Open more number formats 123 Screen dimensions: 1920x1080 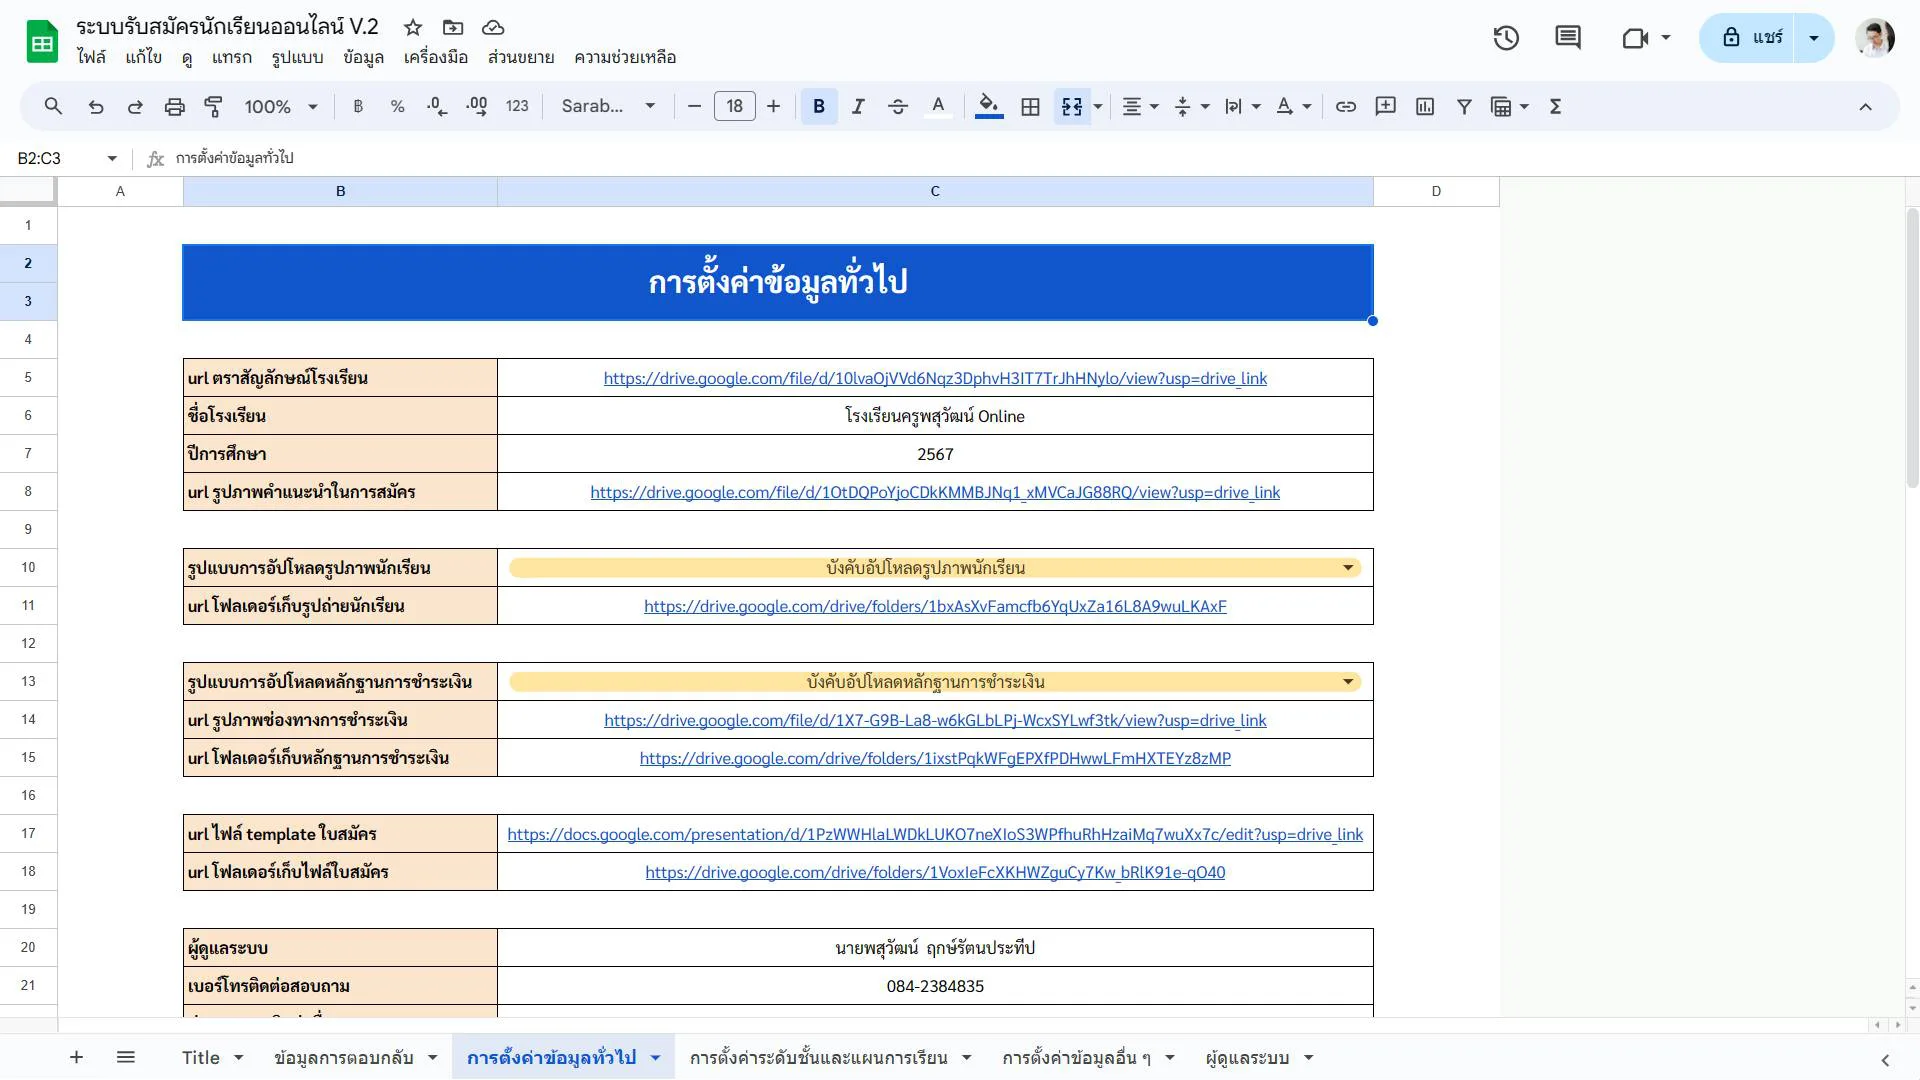517,106
